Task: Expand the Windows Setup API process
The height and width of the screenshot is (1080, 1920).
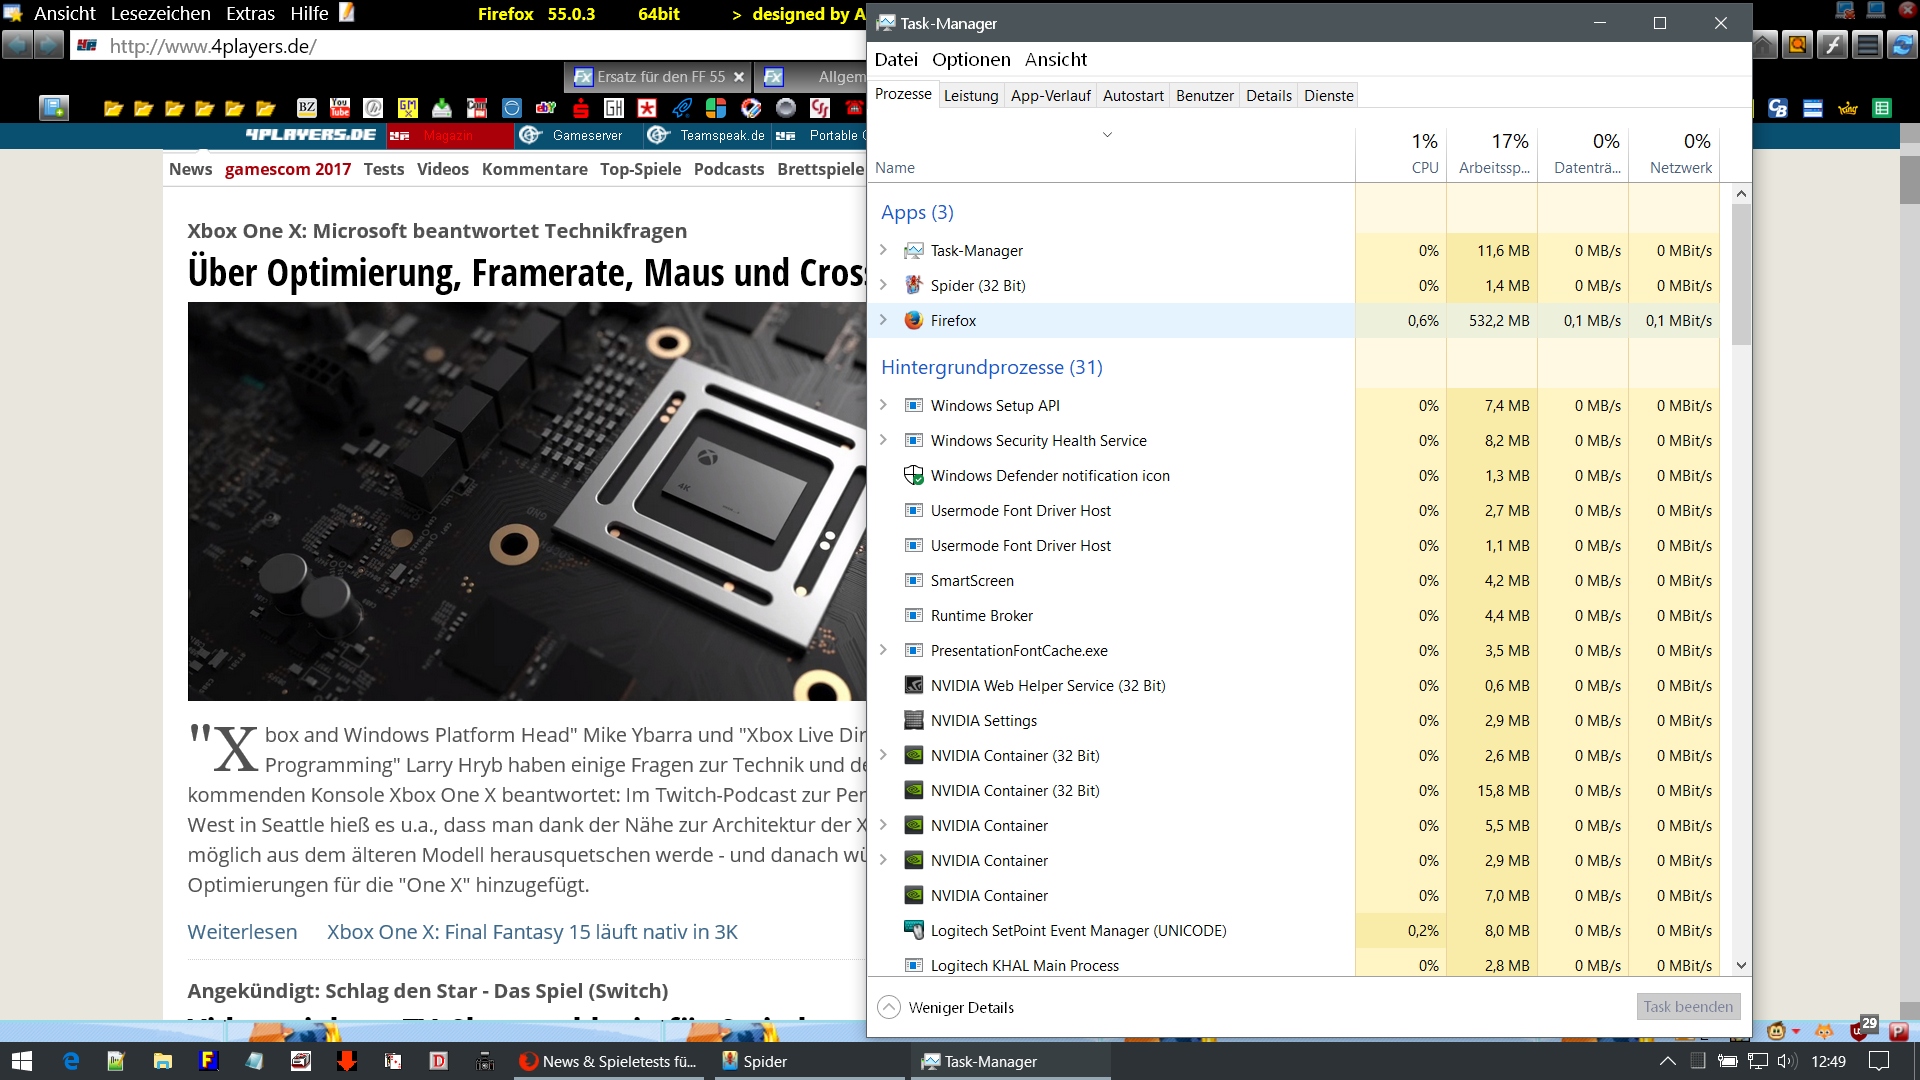Action: tap(883, 405)
